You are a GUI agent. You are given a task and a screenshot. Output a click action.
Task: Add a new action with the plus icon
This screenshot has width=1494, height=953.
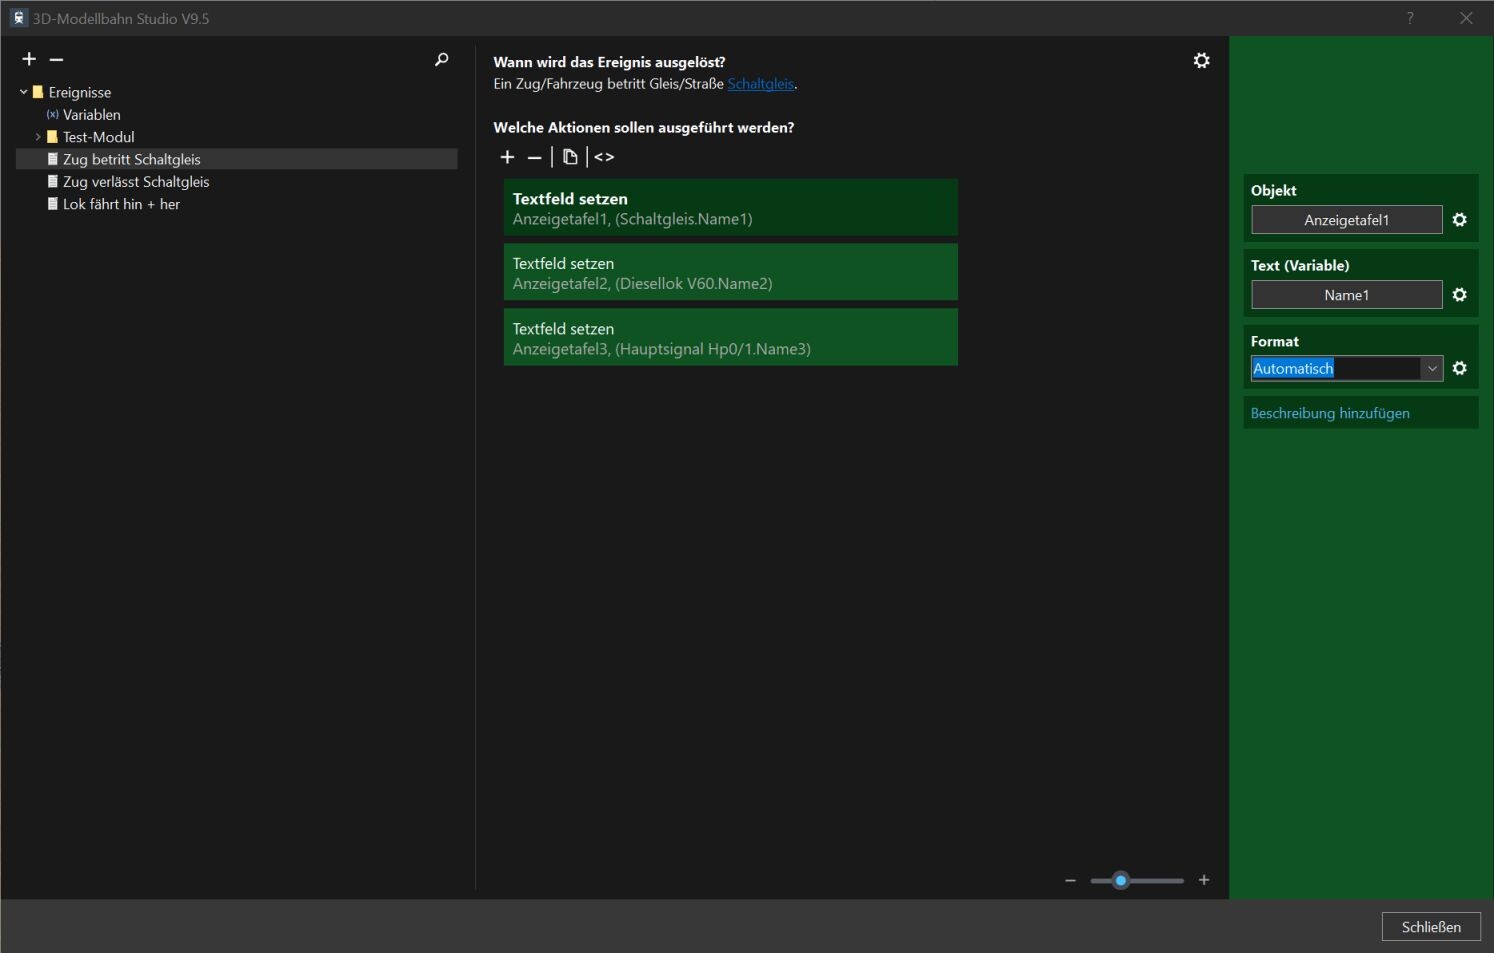tap(507, 157)
